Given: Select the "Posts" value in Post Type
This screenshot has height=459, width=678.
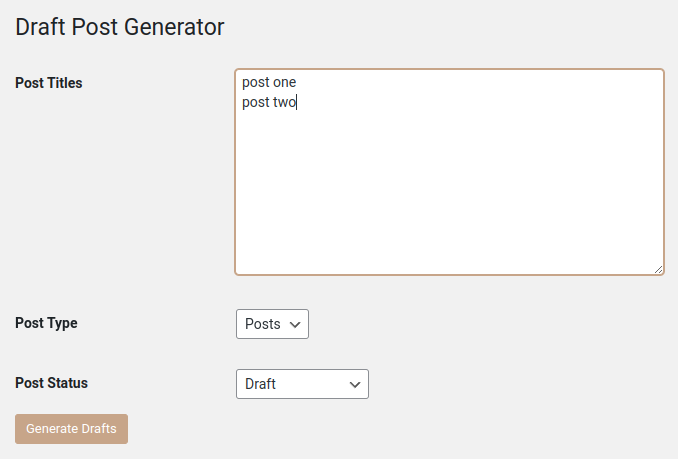Looking at the screenshot, I should point(262,324).
